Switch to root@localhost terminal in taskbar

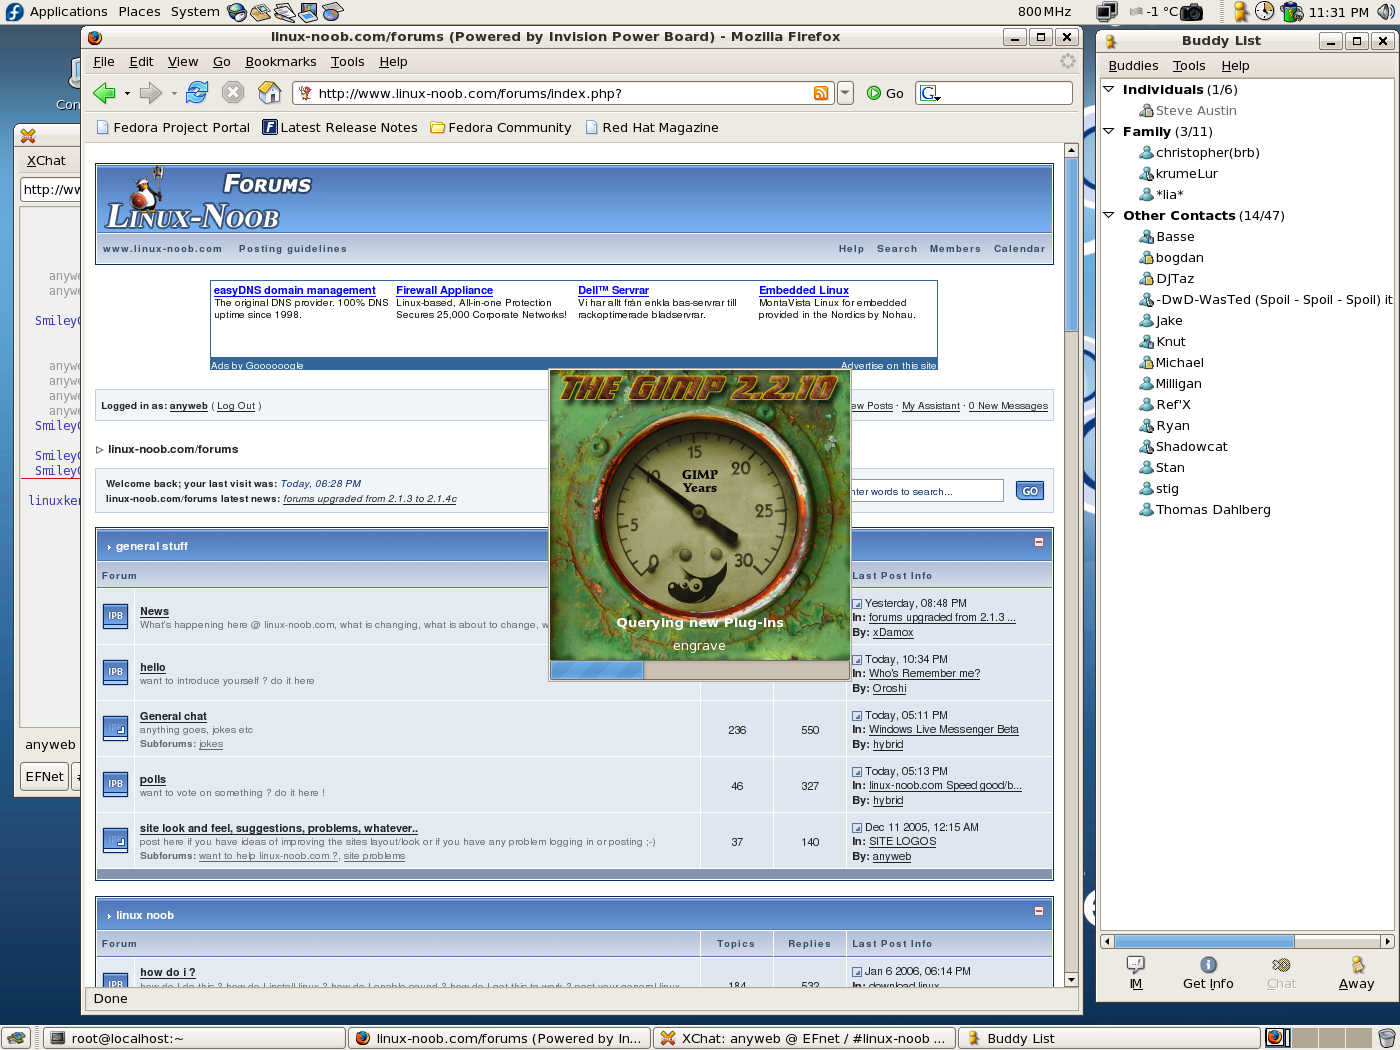[195, 1038]
